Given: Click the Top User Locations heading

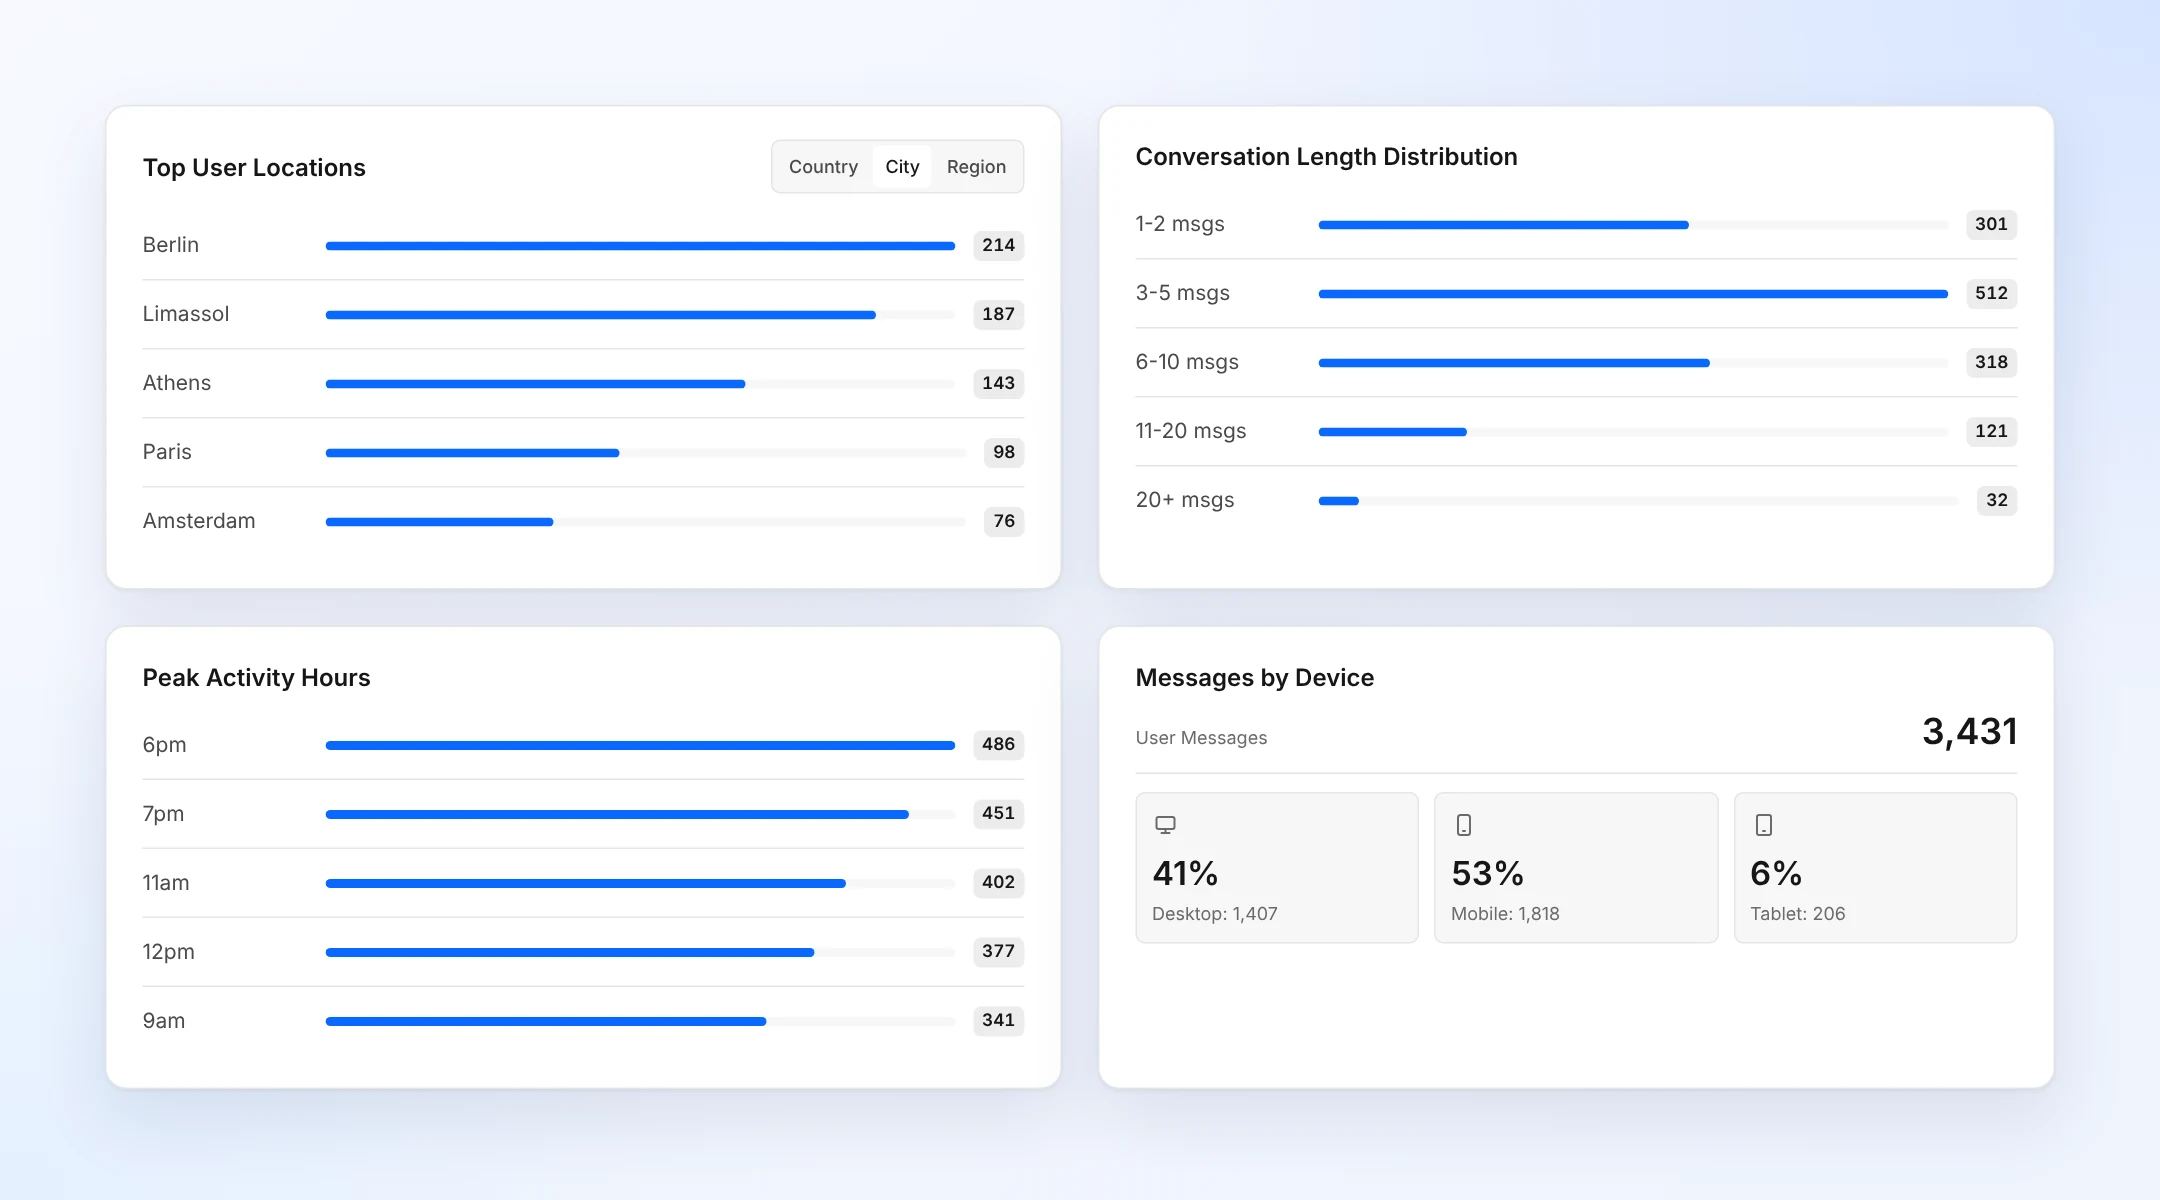Looking at the screenshot, I should (254, 167).
